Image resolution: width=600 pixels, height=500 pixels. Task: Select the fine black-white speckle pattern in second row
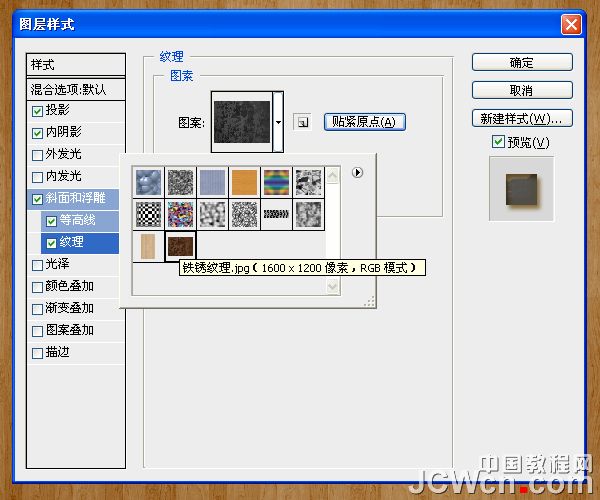coord(245,214)
